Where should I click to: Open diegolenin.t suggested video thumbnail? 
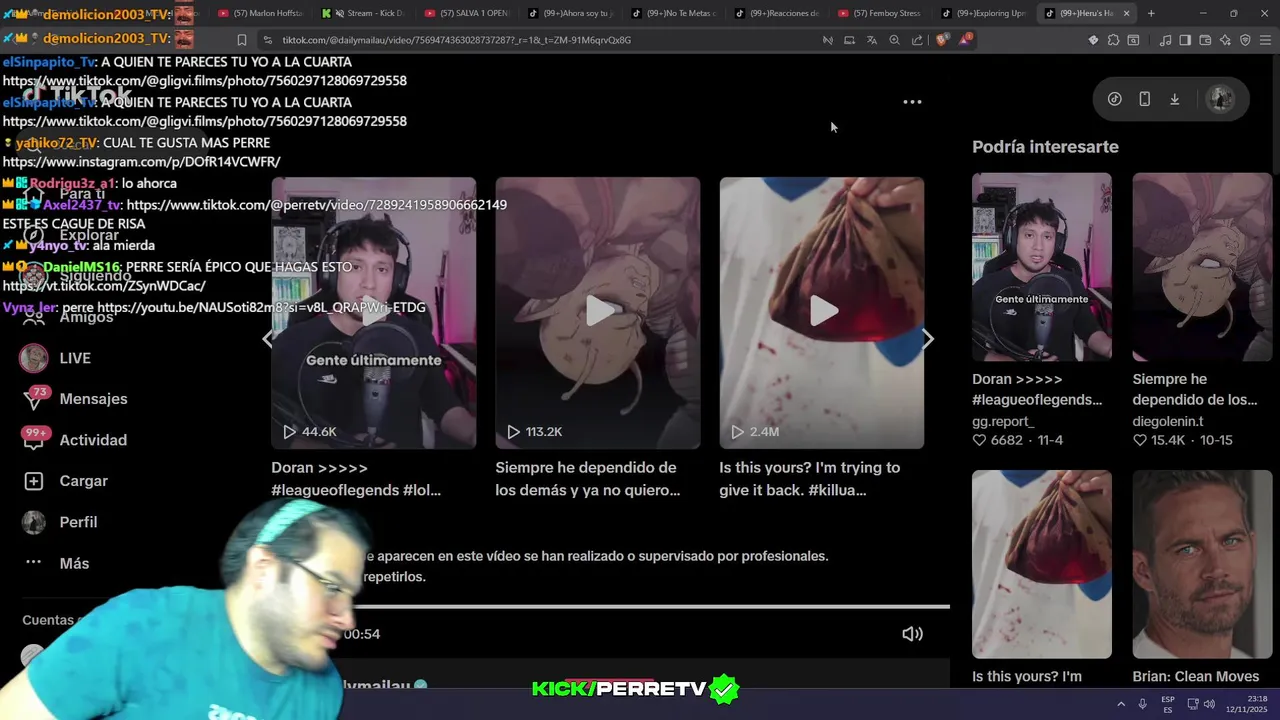tap(1202, 267)
